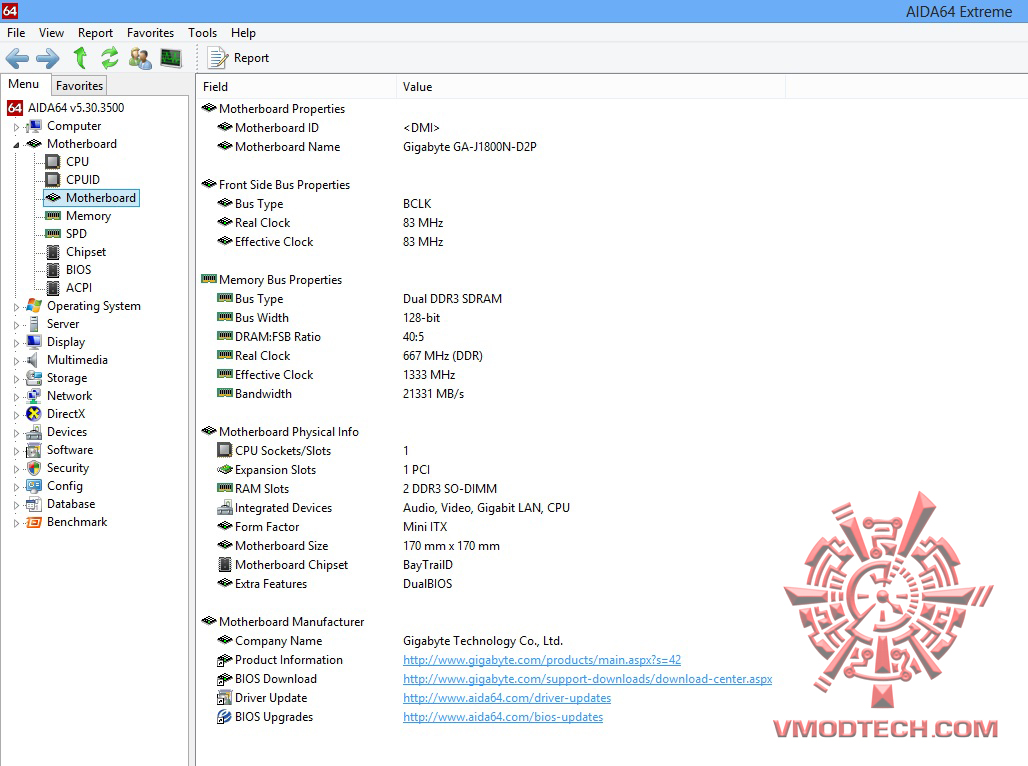Open the aida64.com bios-updates link
Viewport: 1028px width, 766px height.
pos(503,717)
